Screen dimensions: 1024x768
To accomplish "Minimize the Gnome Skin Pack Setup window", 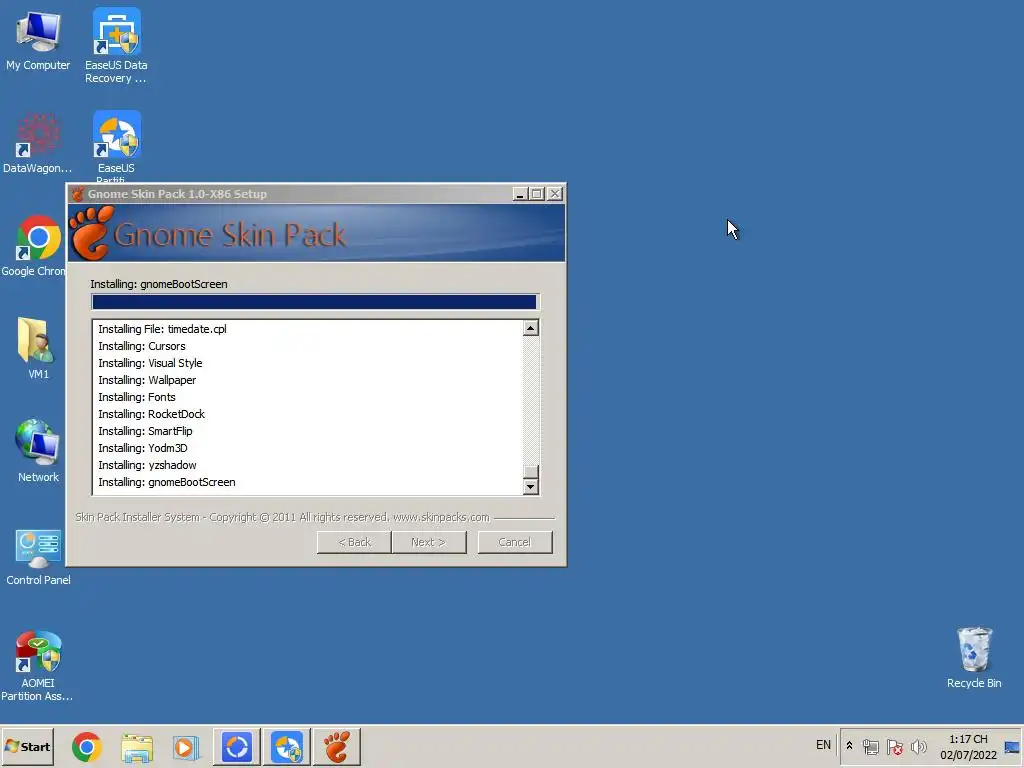I will 520,194.
